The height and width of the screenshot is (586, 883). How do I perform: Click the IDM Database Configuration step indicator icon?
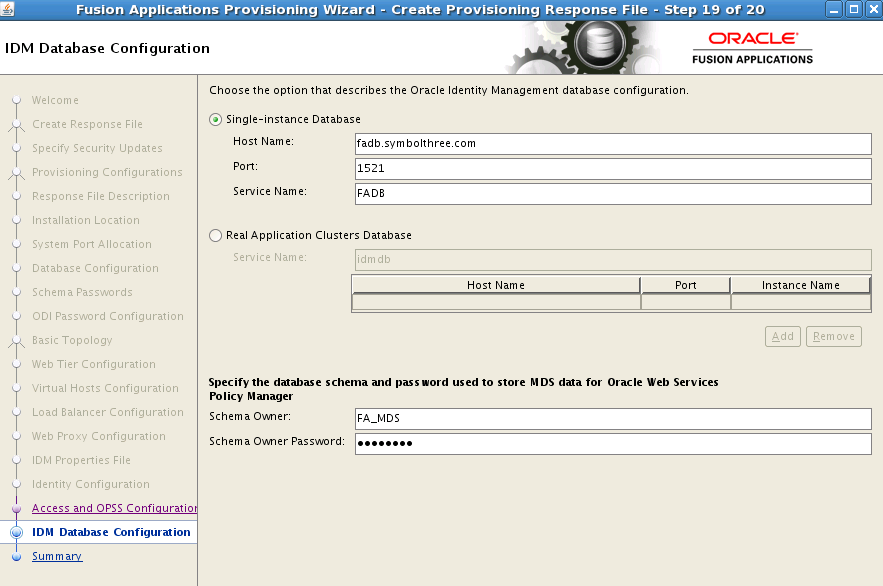tap(16, 533)
